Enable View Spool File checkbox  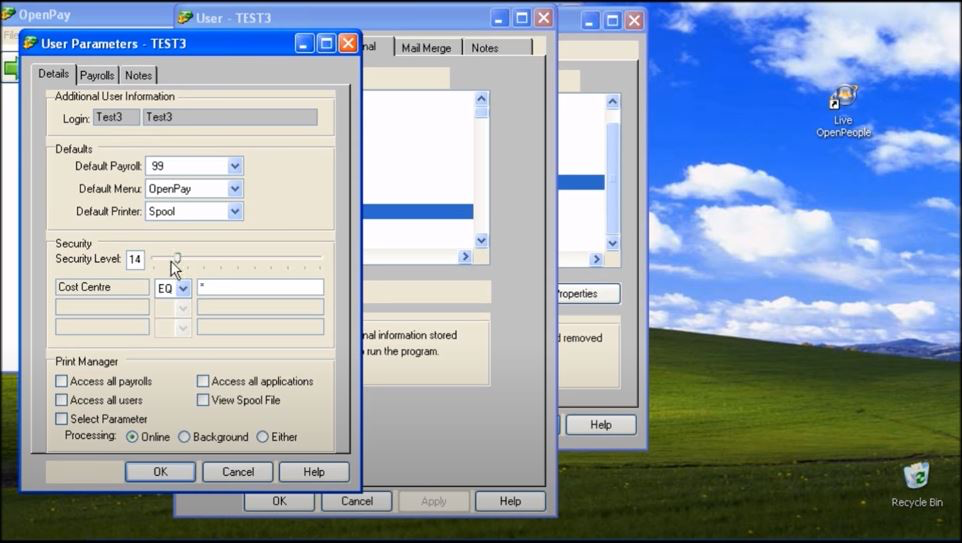(x=203, y=400)
